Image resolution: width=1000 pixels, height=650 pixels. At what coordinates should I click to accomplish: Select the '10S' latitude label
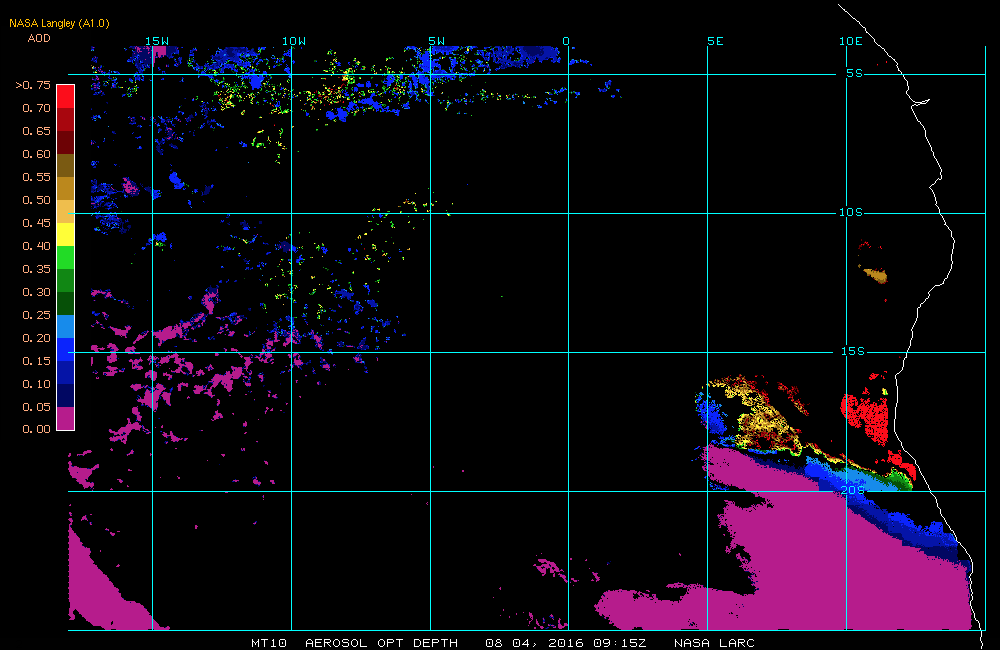(851, 212)
